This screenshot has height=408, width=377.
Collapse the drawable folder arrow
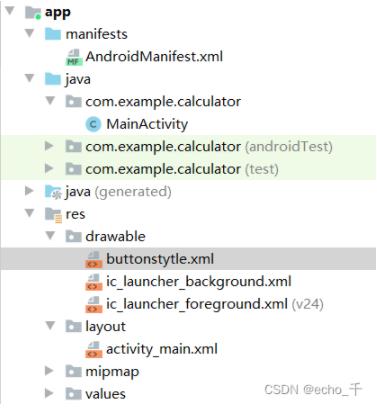pyautogui.click(x=50, y=236)
